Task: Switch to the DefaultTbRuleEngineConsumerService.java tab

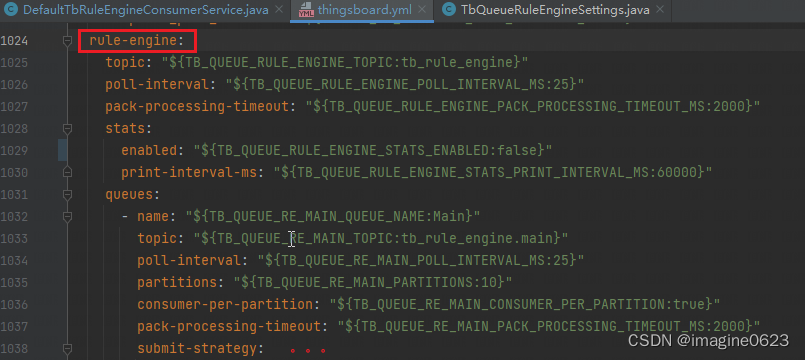Action: (x=146, y=10)
